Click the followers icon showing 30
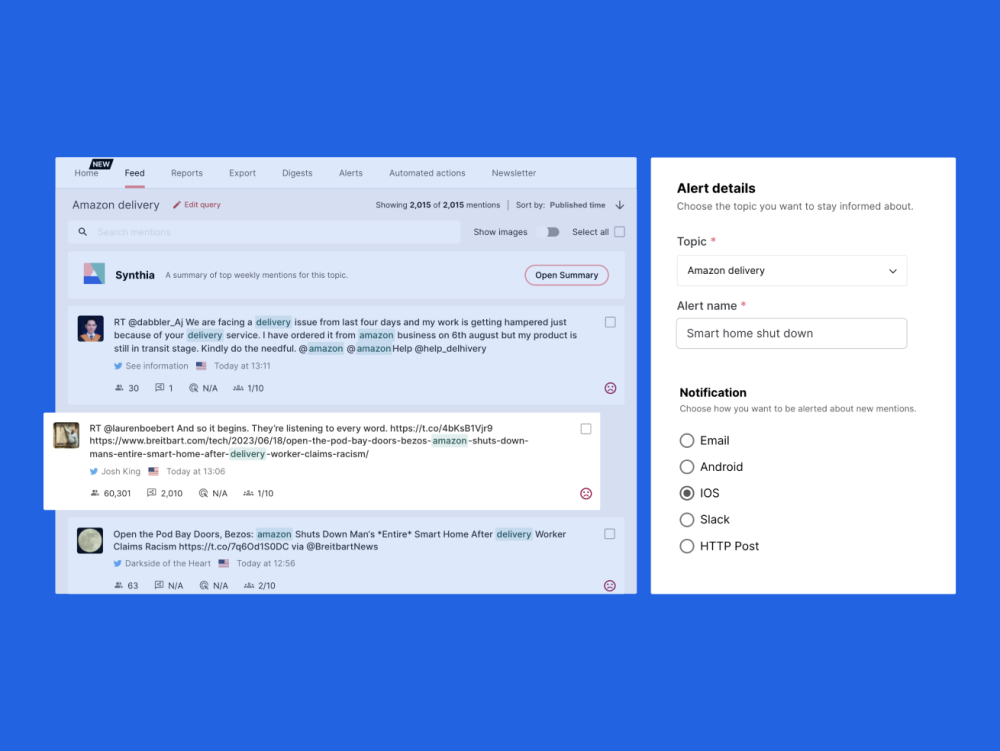1000x751 pixels. pyautogui.click(x=119, y=388)
